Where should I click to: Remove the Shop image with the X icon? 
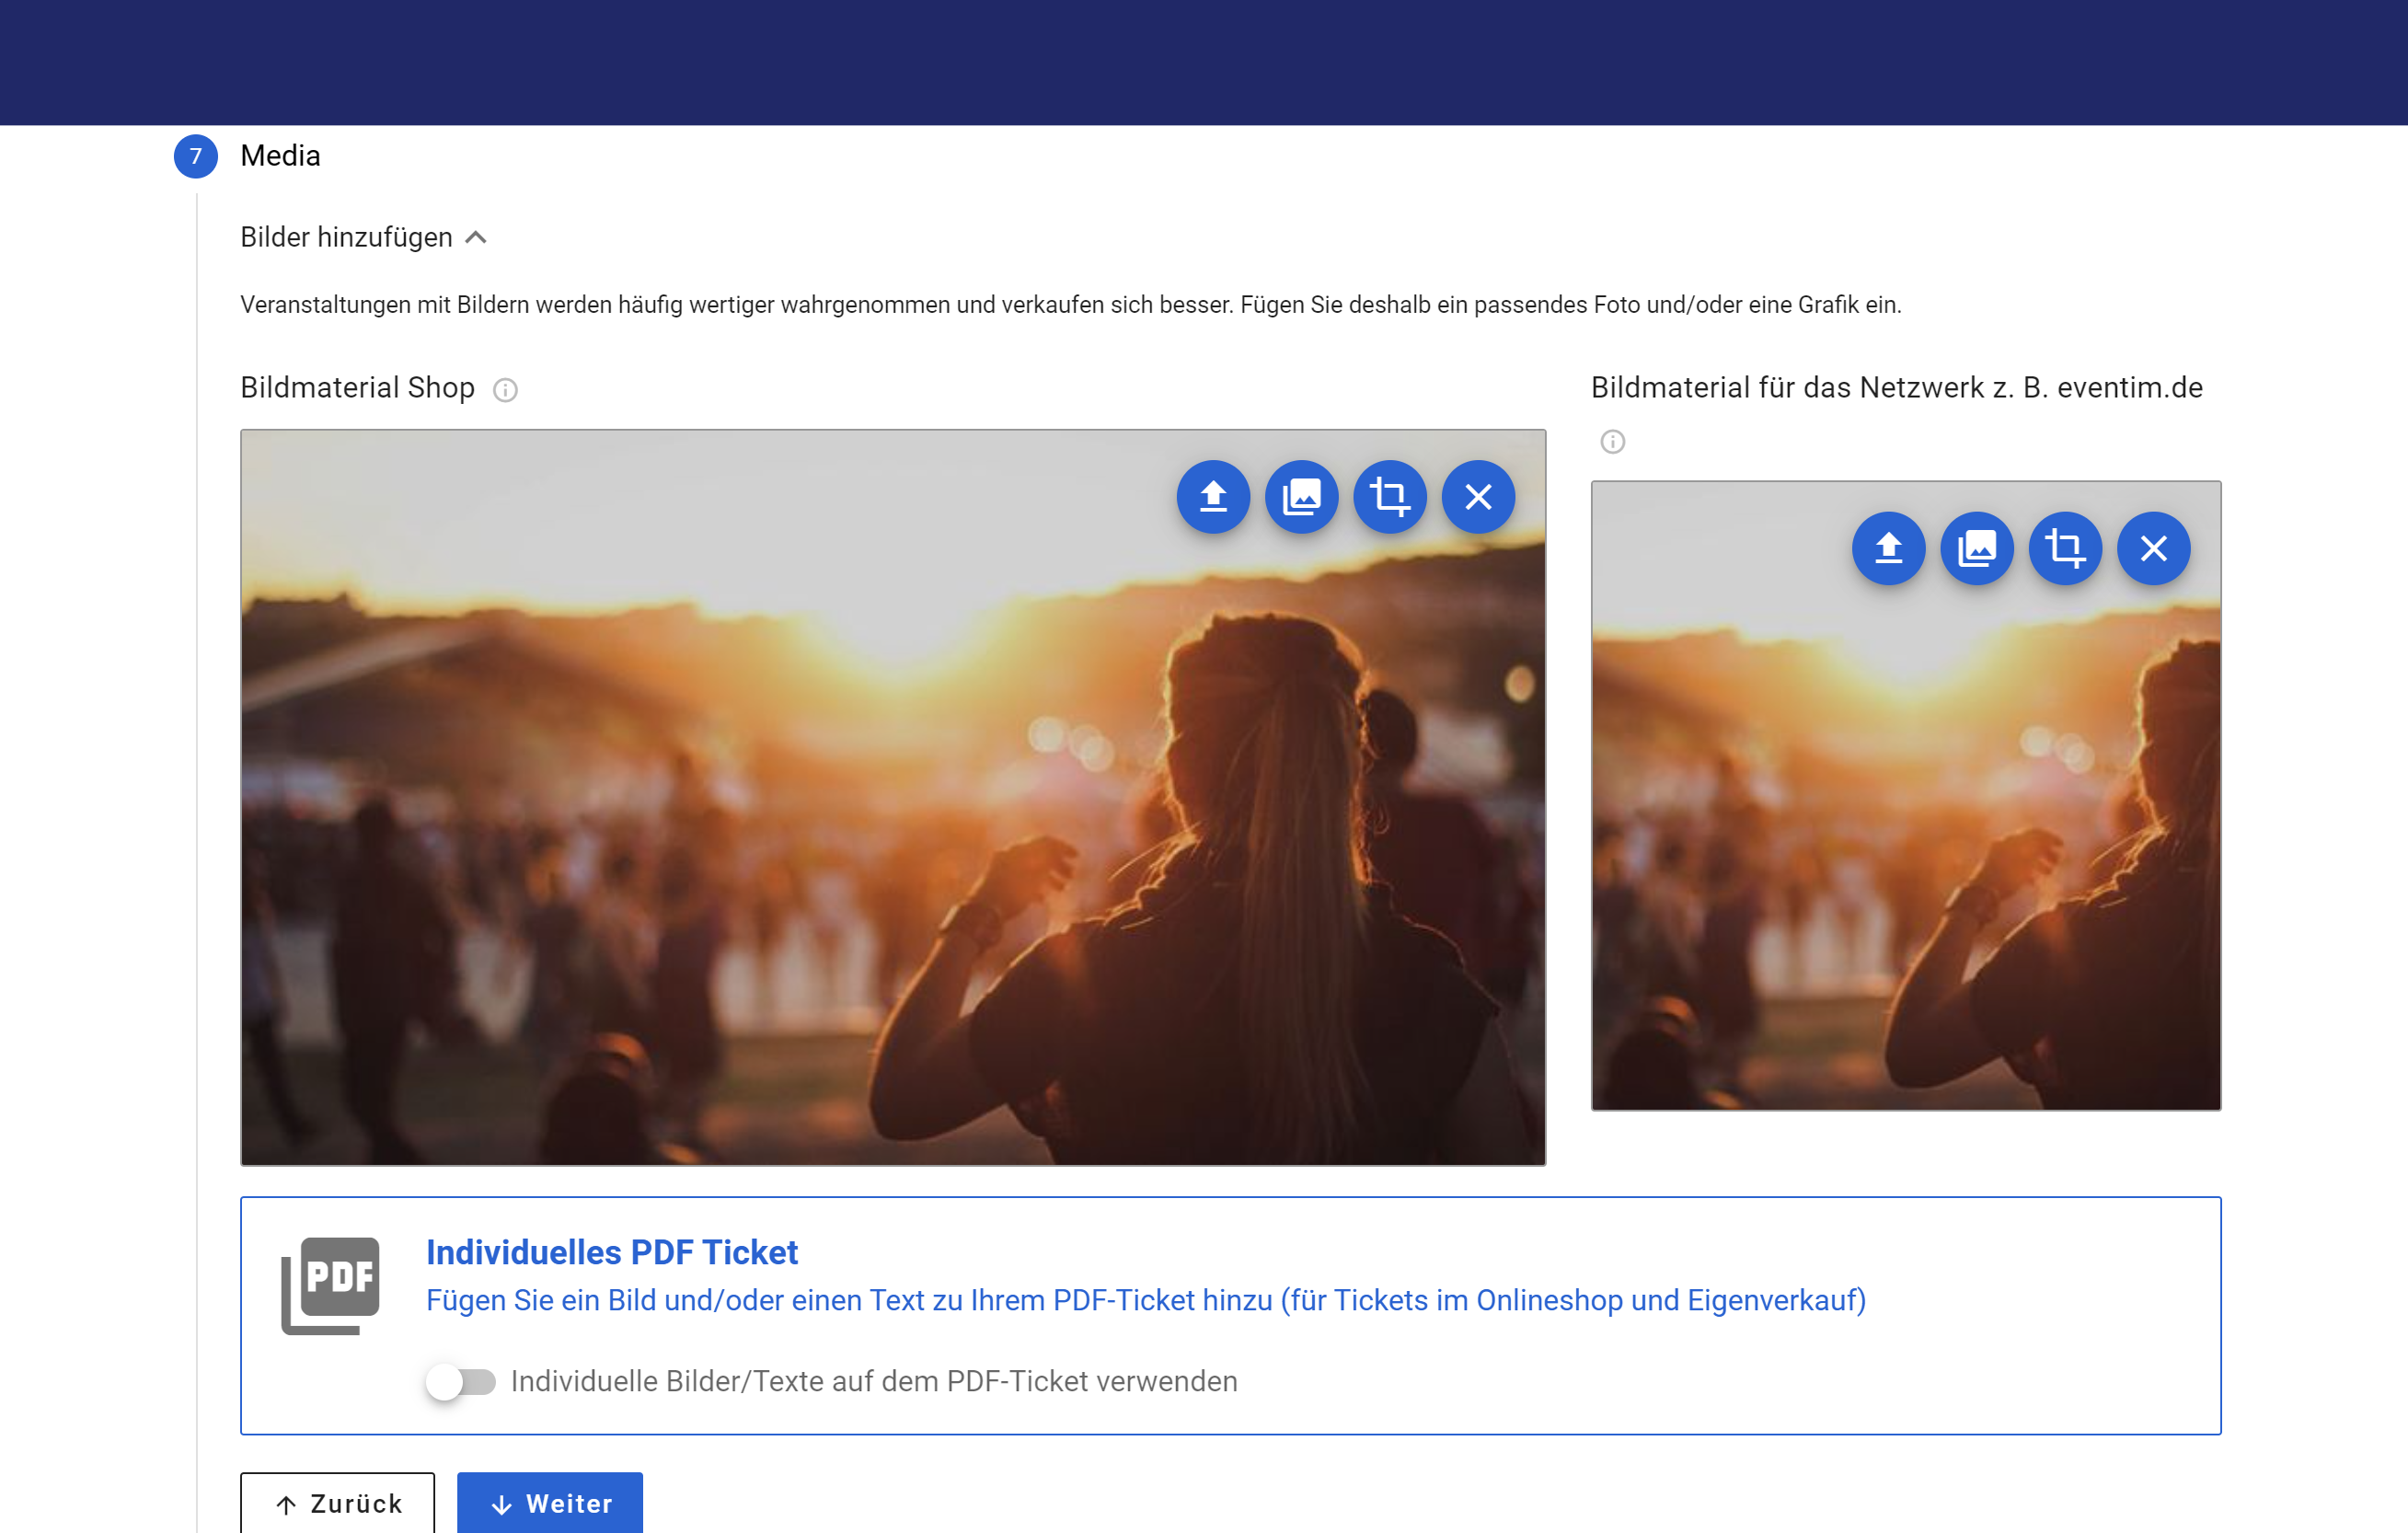click(x=1478, y=497)
